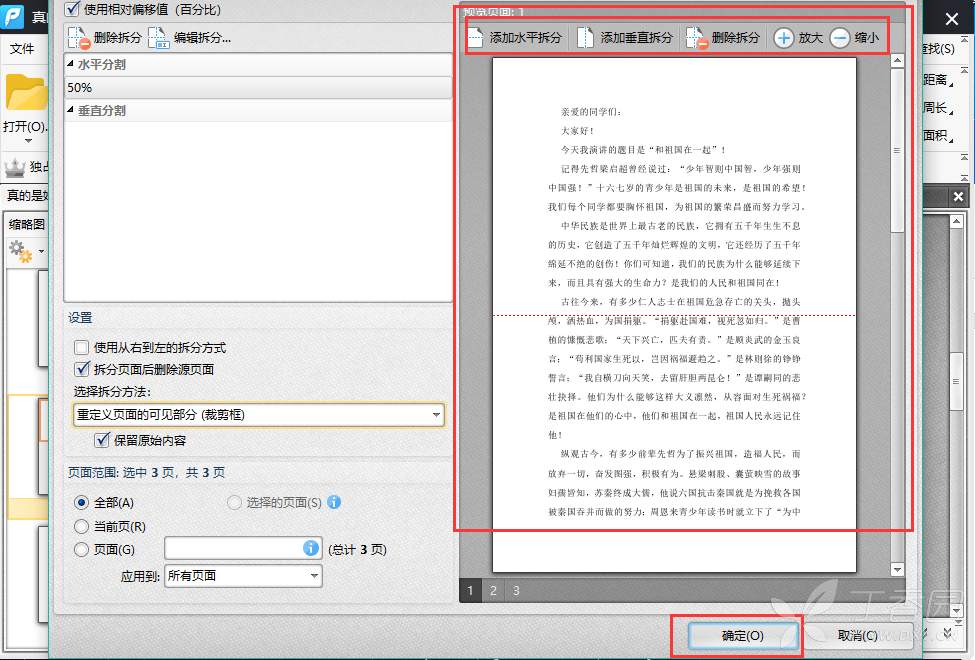
Task: Zoom in the preview (放大)
Action: 798,37
